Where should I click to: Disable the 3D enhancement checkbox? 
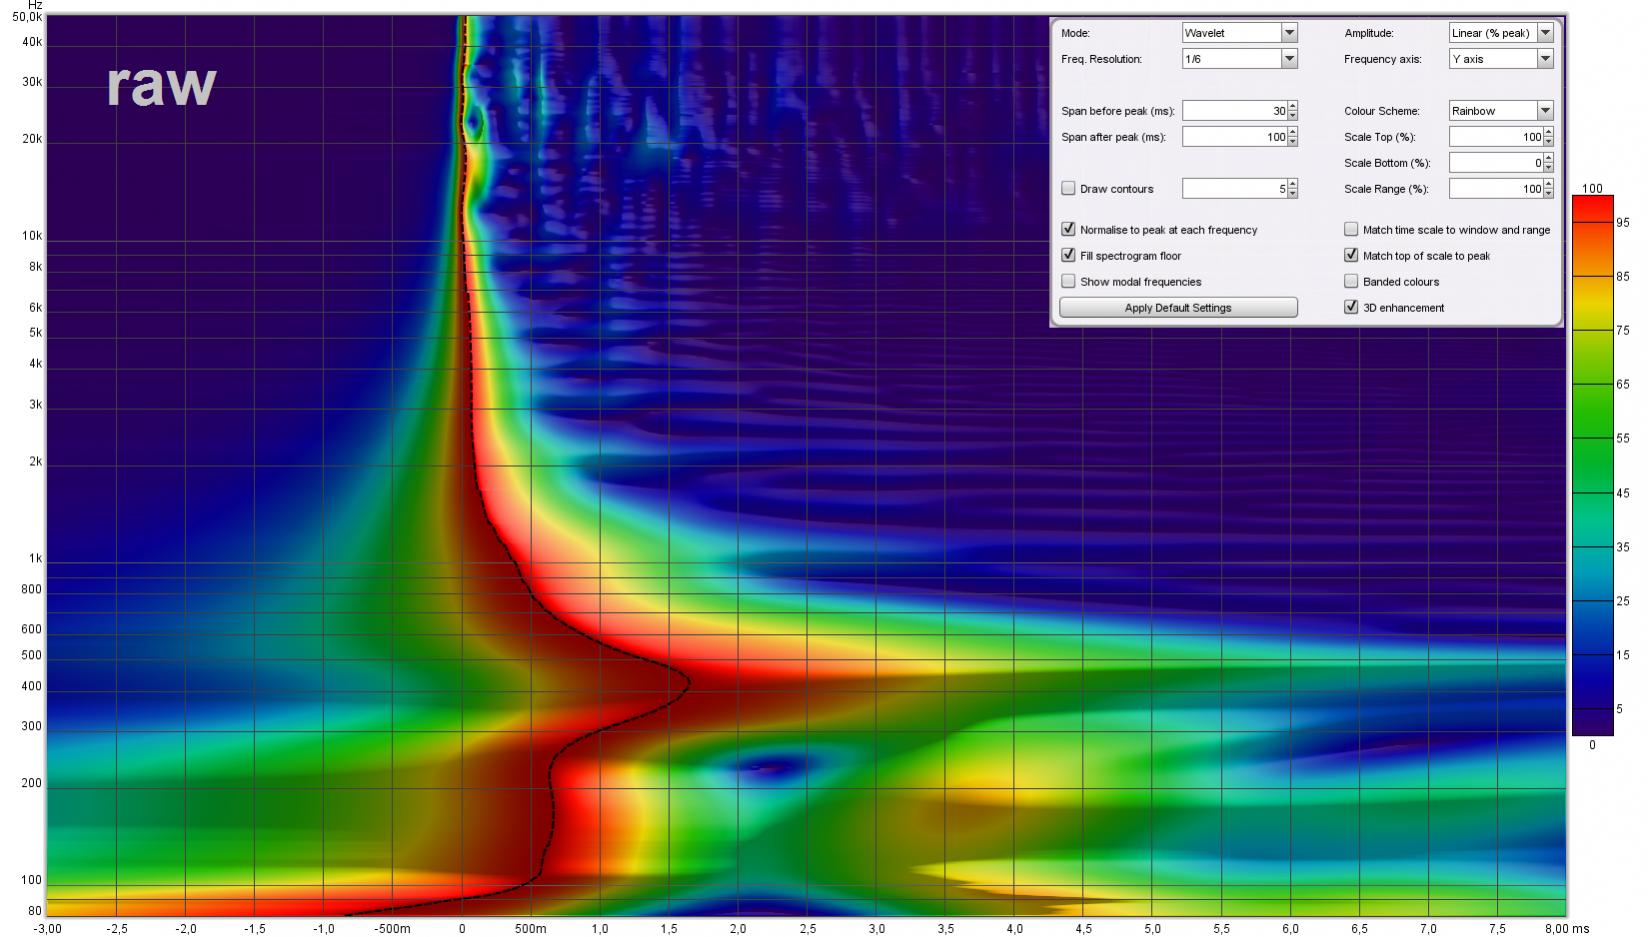(x=1351, y=307)
